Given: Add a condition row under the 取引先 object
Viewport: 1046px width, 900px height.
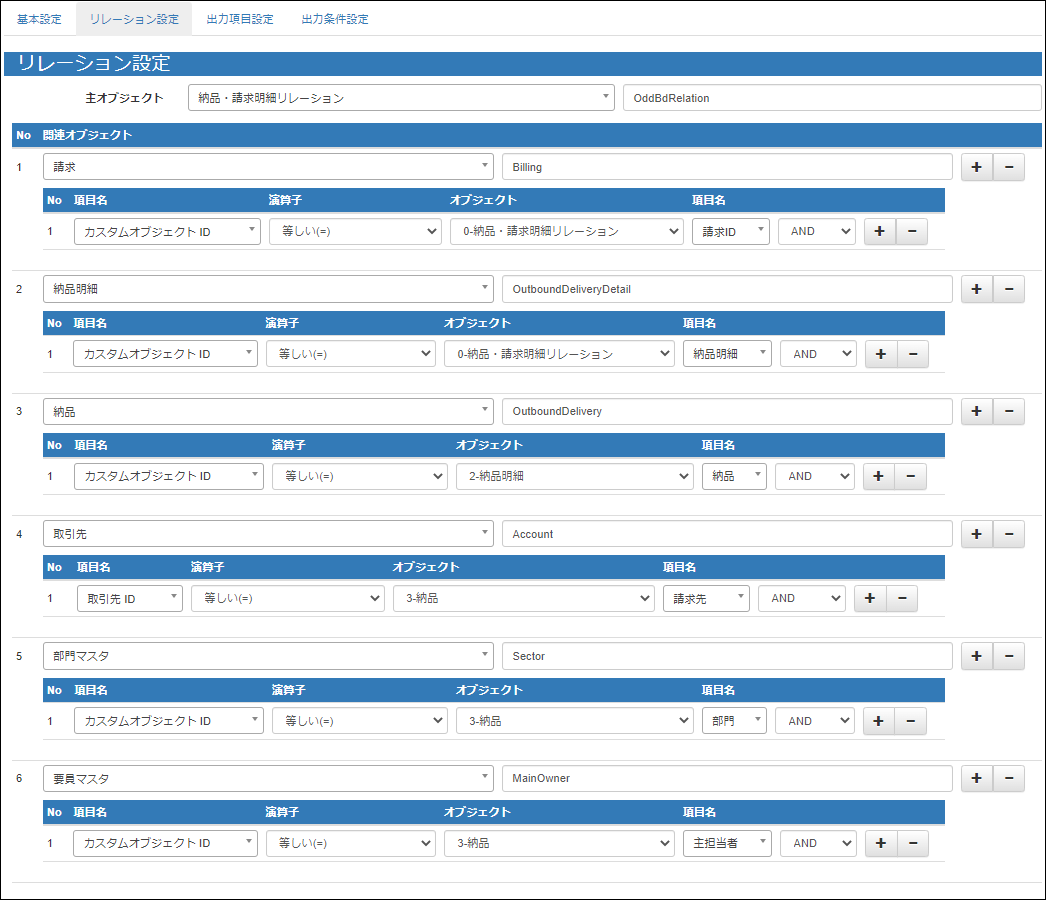Looking at the screenshot, I should click(870, 598).
